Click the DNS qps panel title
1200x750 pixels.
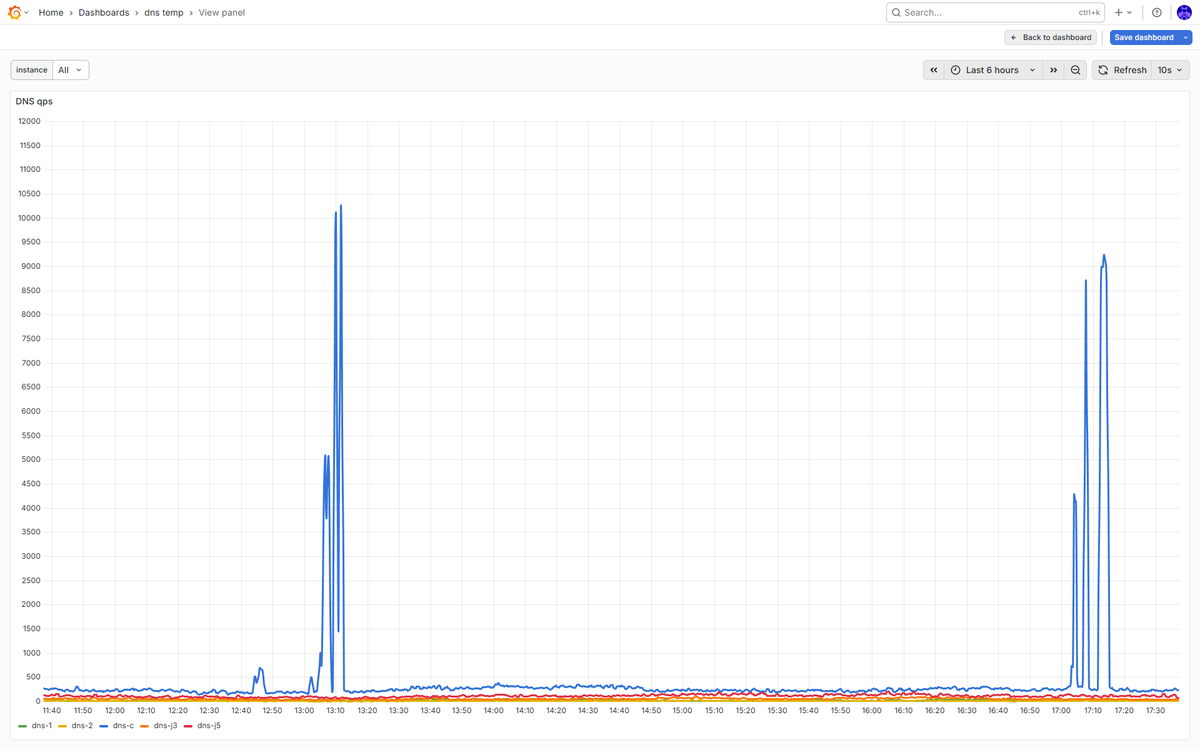click(34, 101)
